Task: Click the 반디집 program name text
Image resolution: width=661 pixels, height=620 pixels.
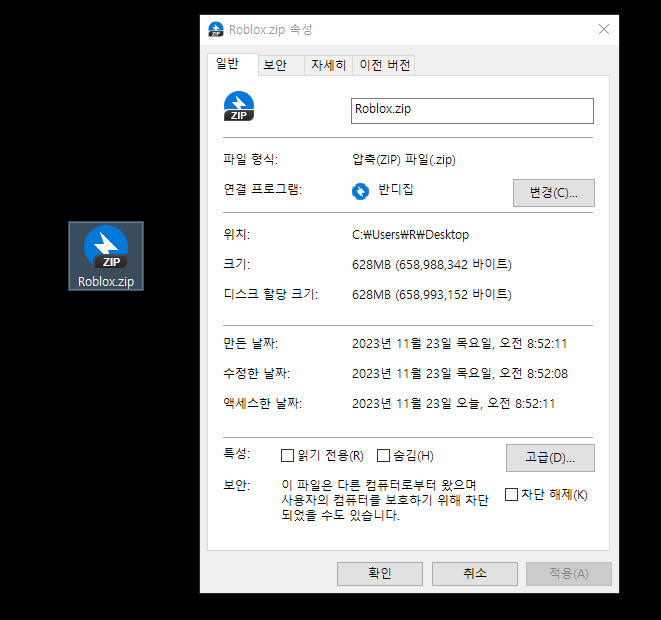Action: point(395,190)
